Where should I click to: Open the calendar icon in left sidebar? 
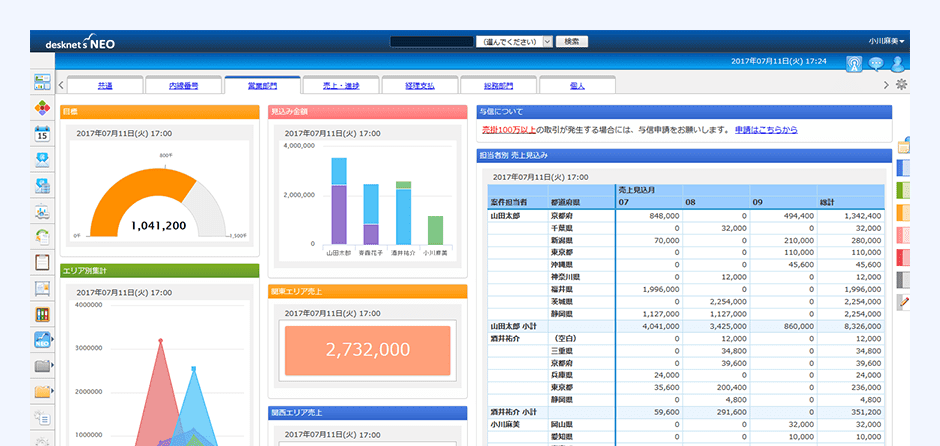coord(42,133)
